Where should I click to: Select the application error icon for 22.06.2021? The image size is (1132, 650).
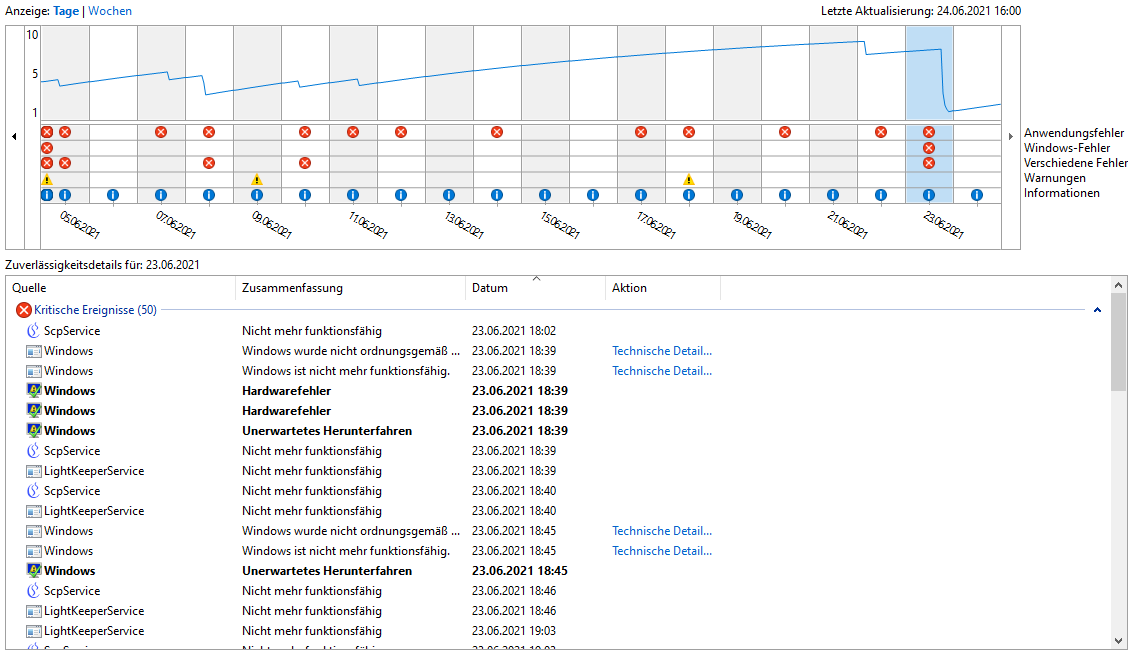click(x=881, y=132)
